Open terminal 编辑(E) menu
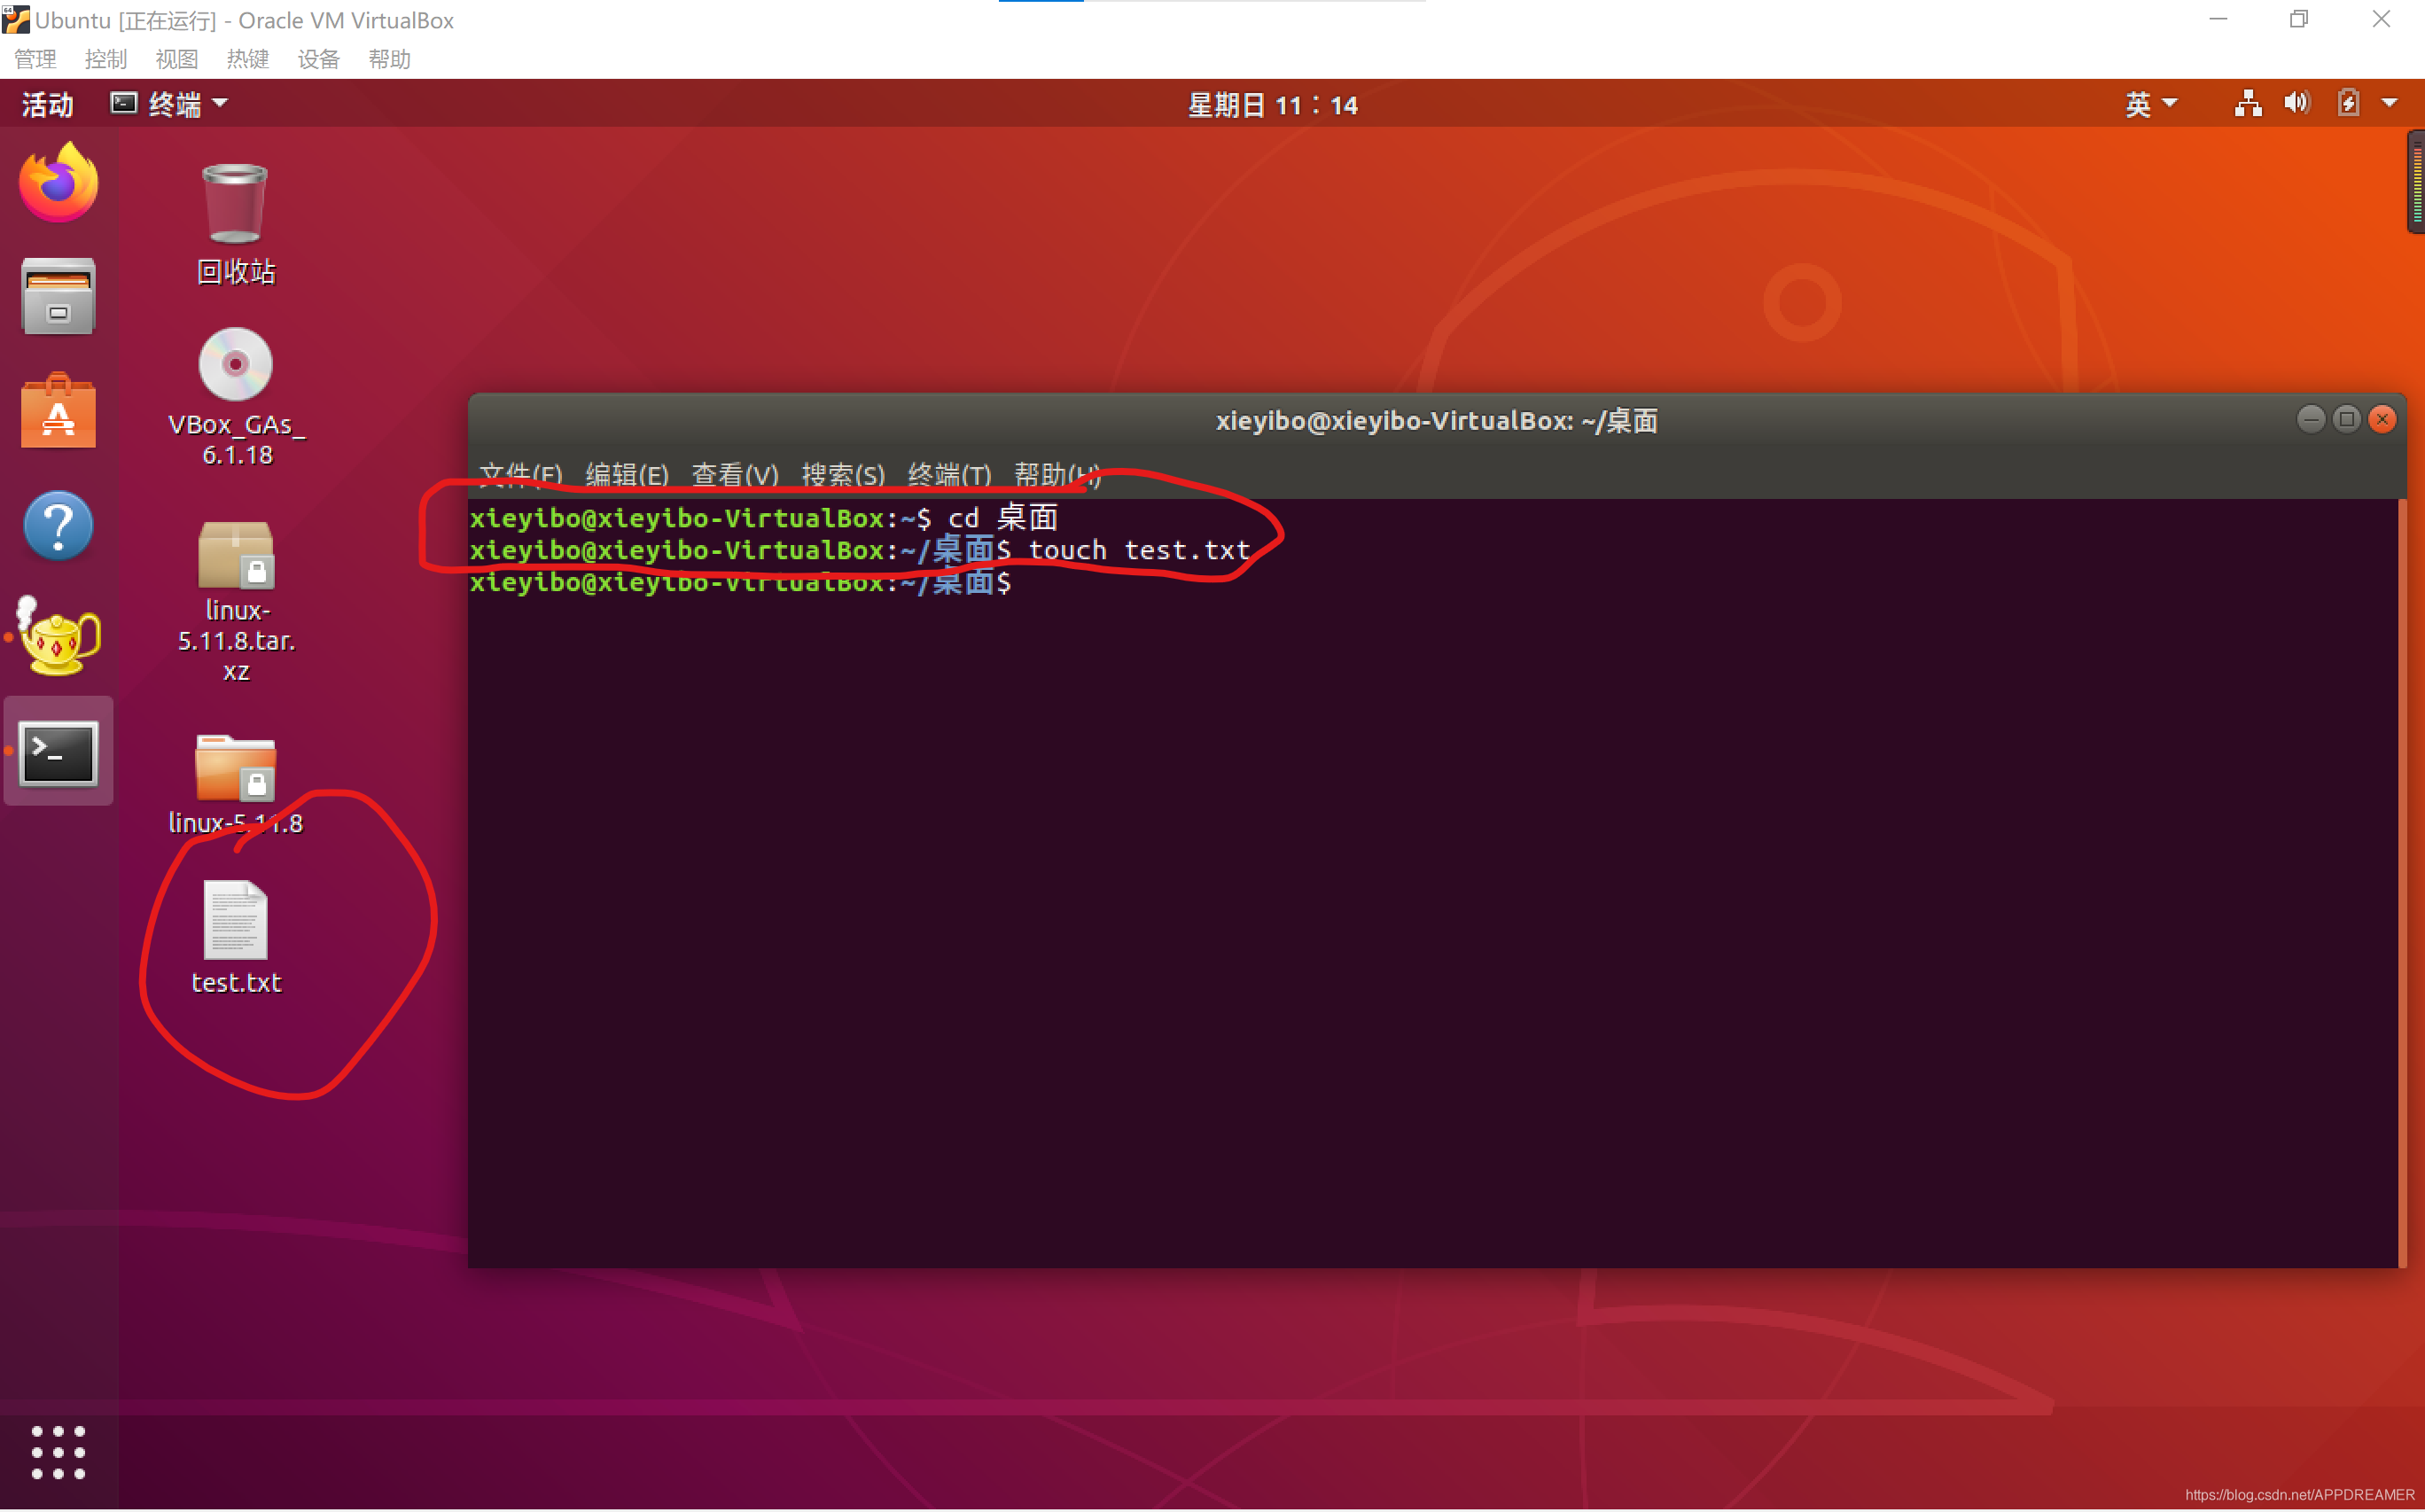 coord(627,475)
